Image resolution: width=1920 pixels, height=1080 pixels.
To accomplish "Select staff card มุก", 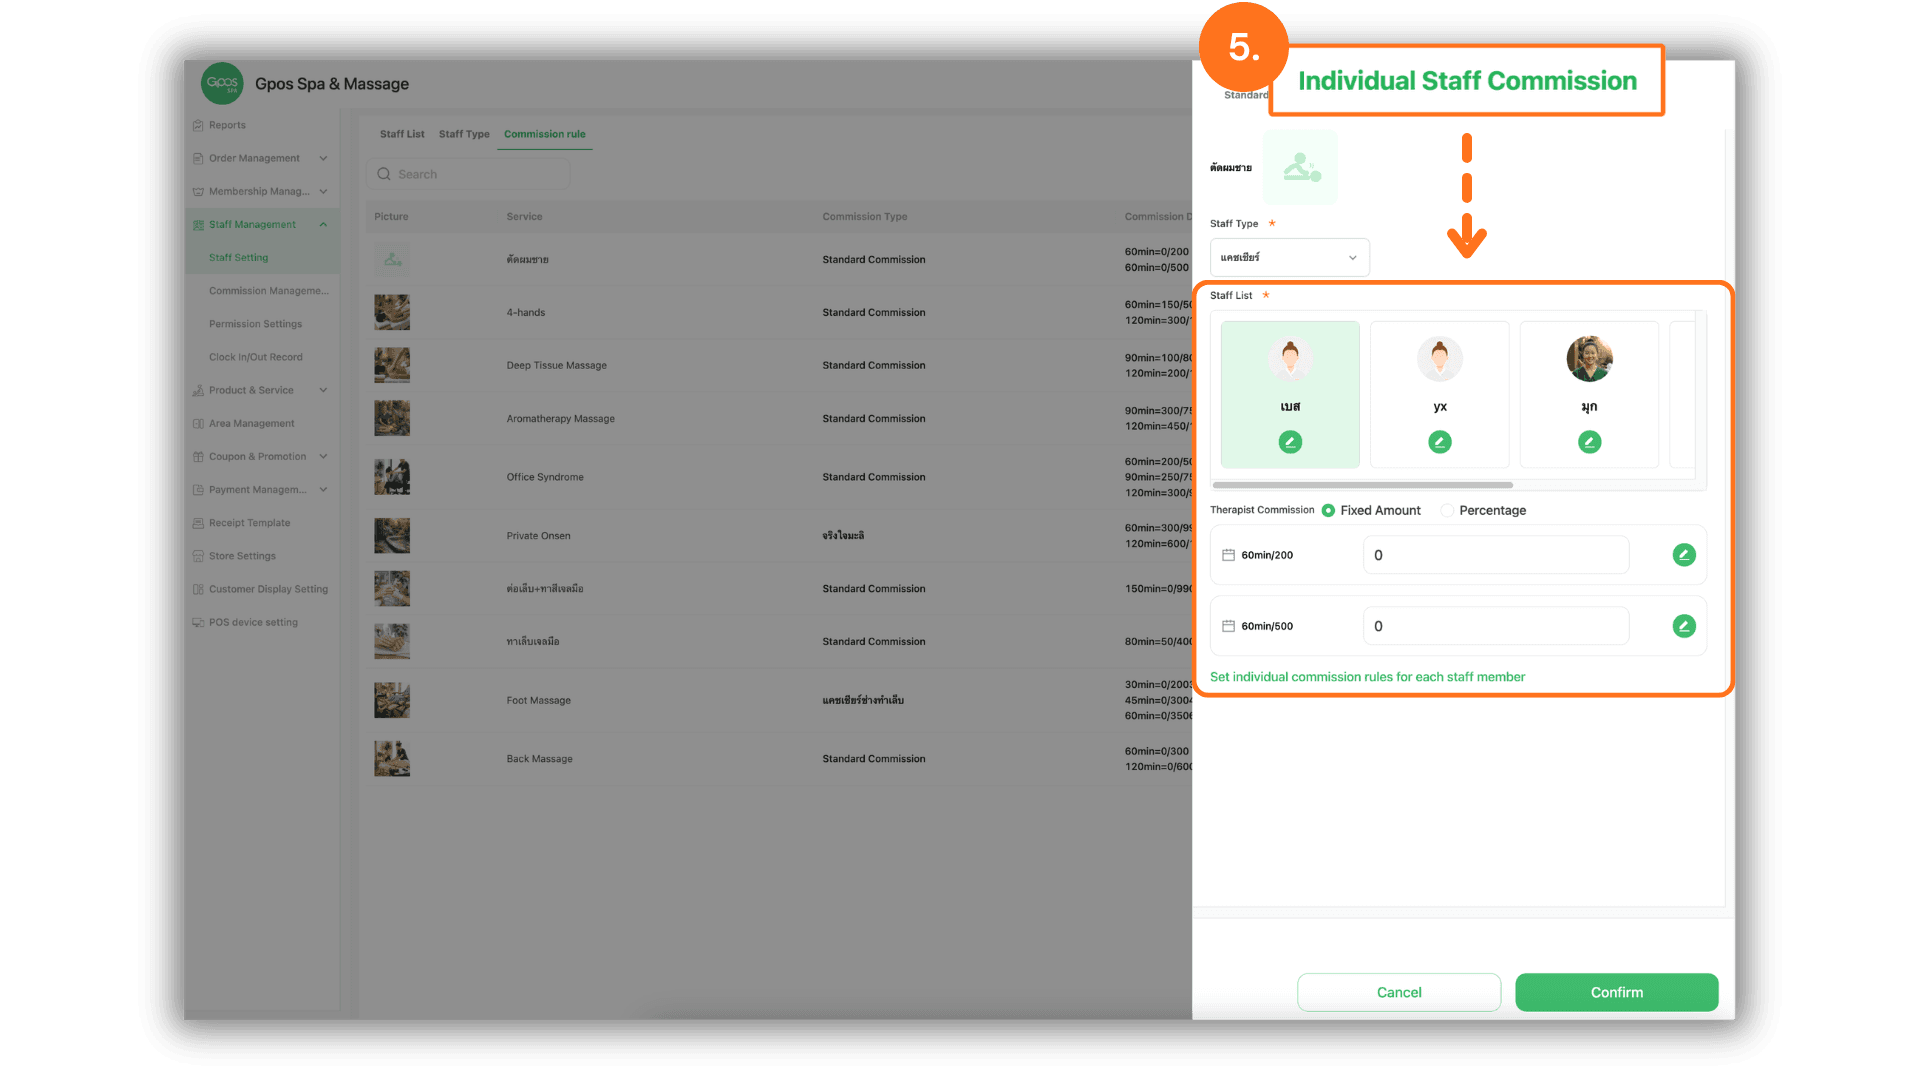I will tap(1589, 394).
